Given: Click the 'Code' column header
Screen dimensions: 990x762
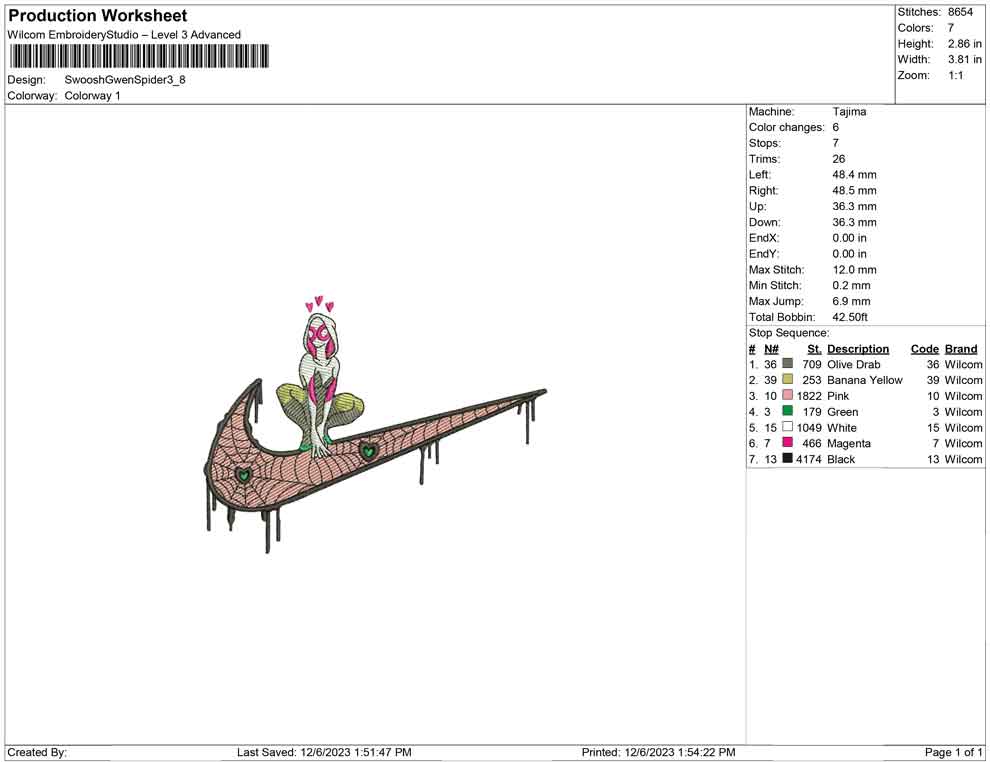Looking at the screenshot, I should tap(925, 349).
